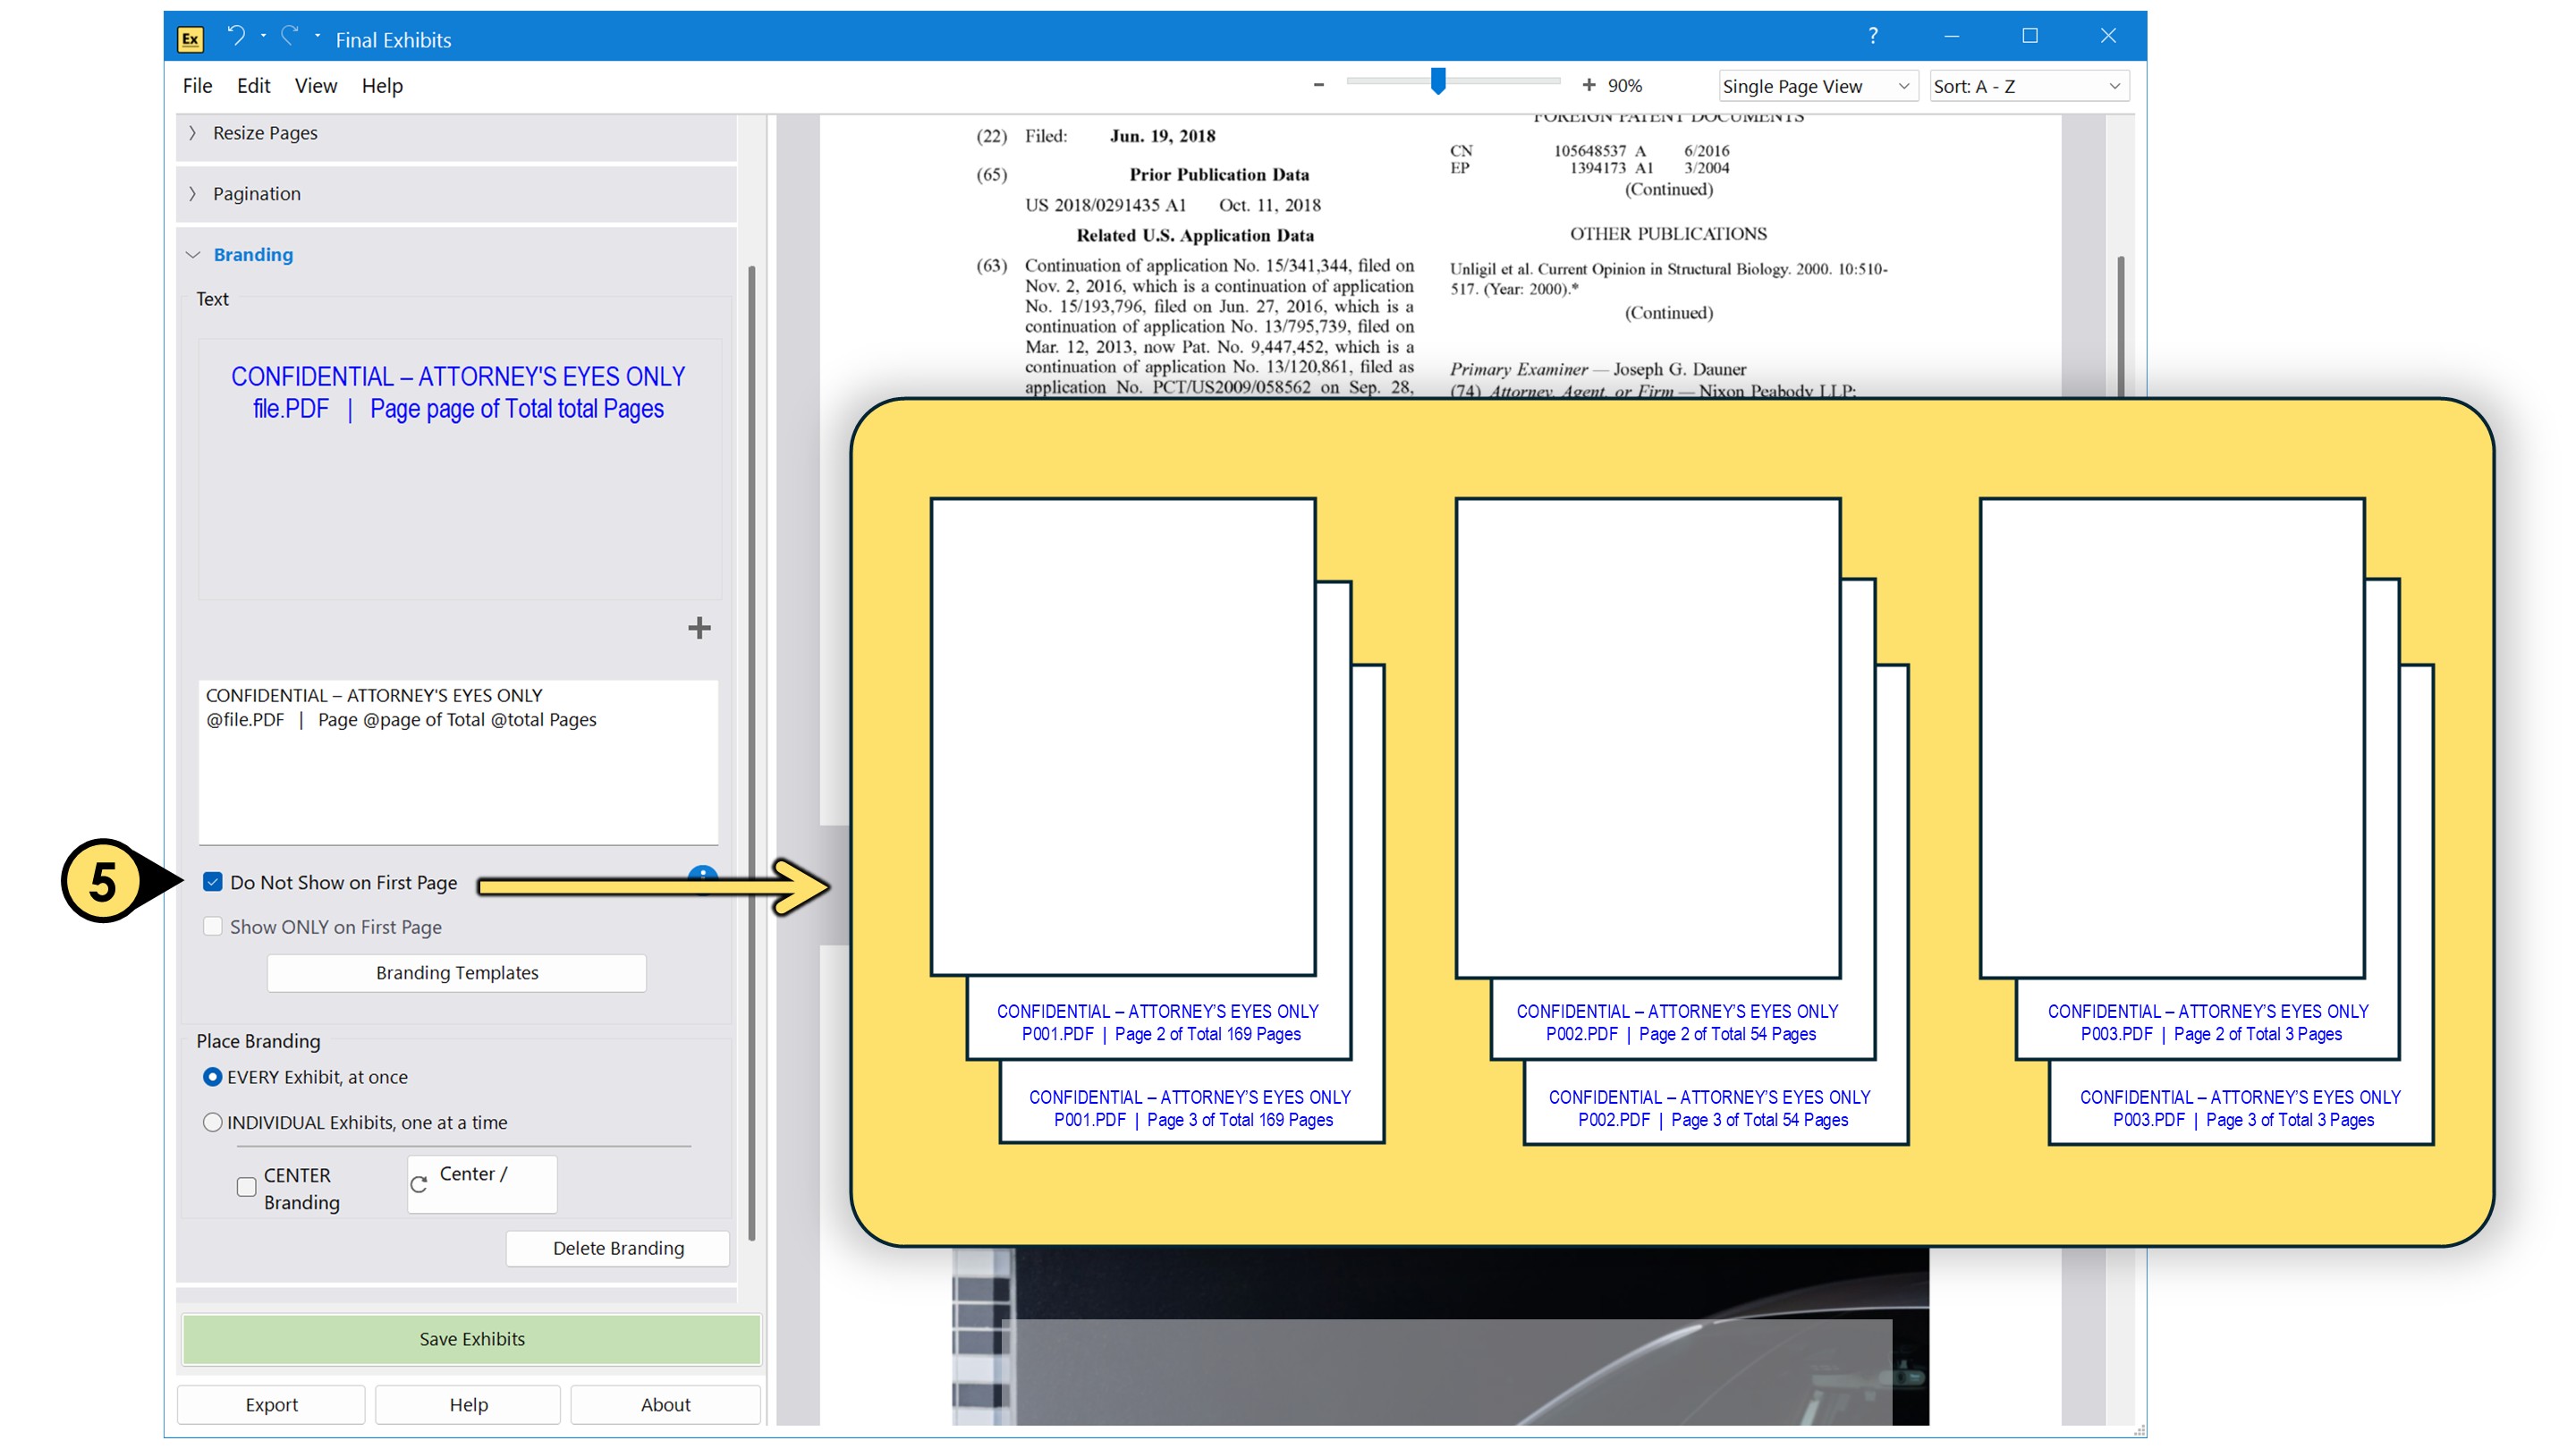Enable the CENTER Branding checkbox
Image resolution: width=2576 pixels, height=1449 pixels.
[x=246, y=1187]
